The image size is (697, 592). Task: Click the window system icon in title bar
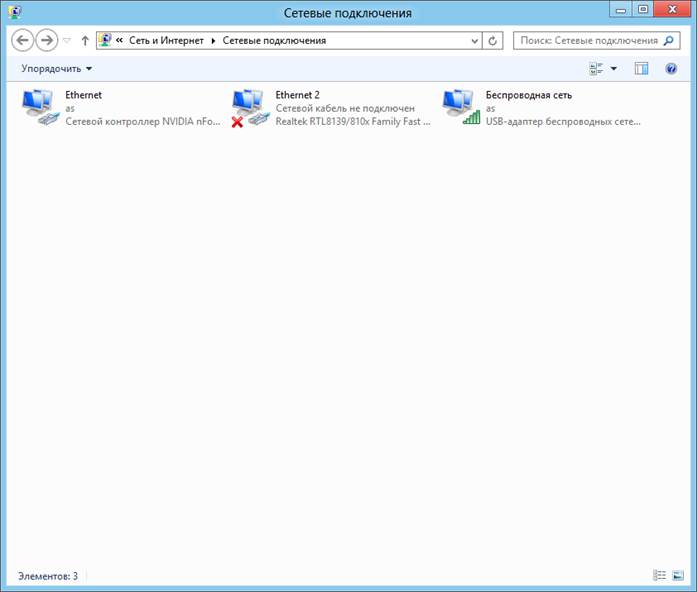coord(14,12)
